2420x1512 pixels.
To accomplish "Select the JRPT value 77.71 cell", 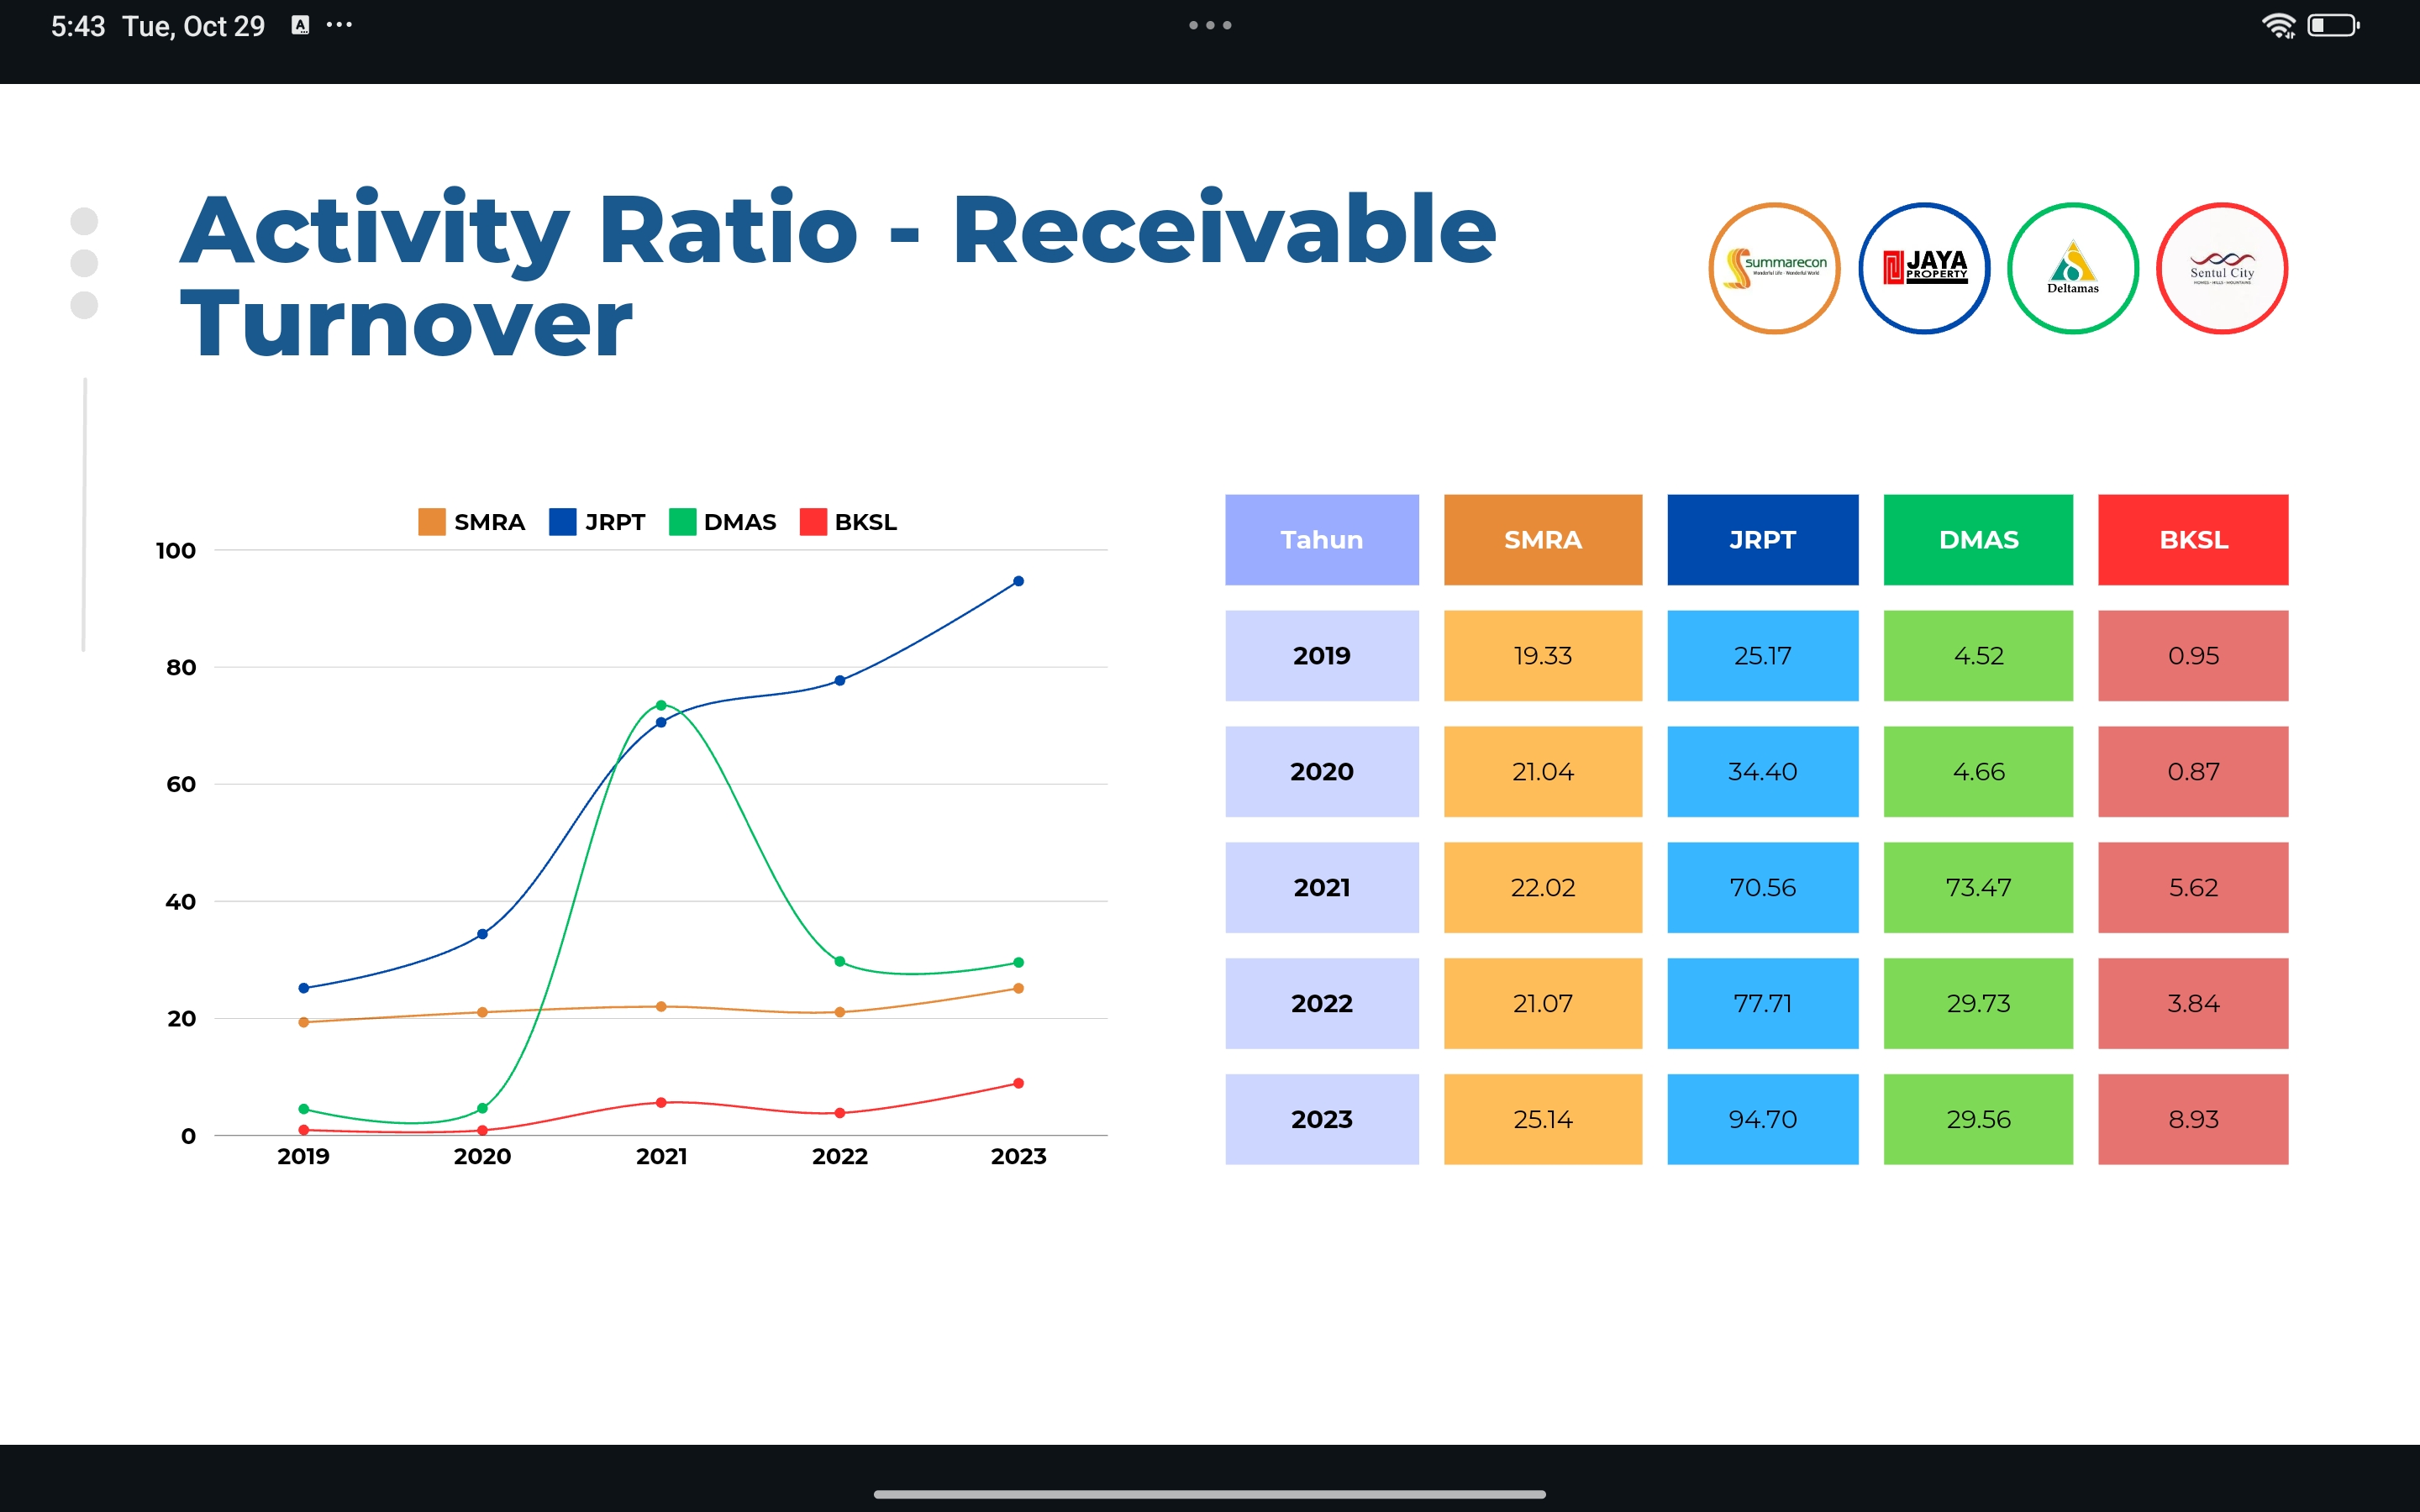I will click(1763, 1004).
